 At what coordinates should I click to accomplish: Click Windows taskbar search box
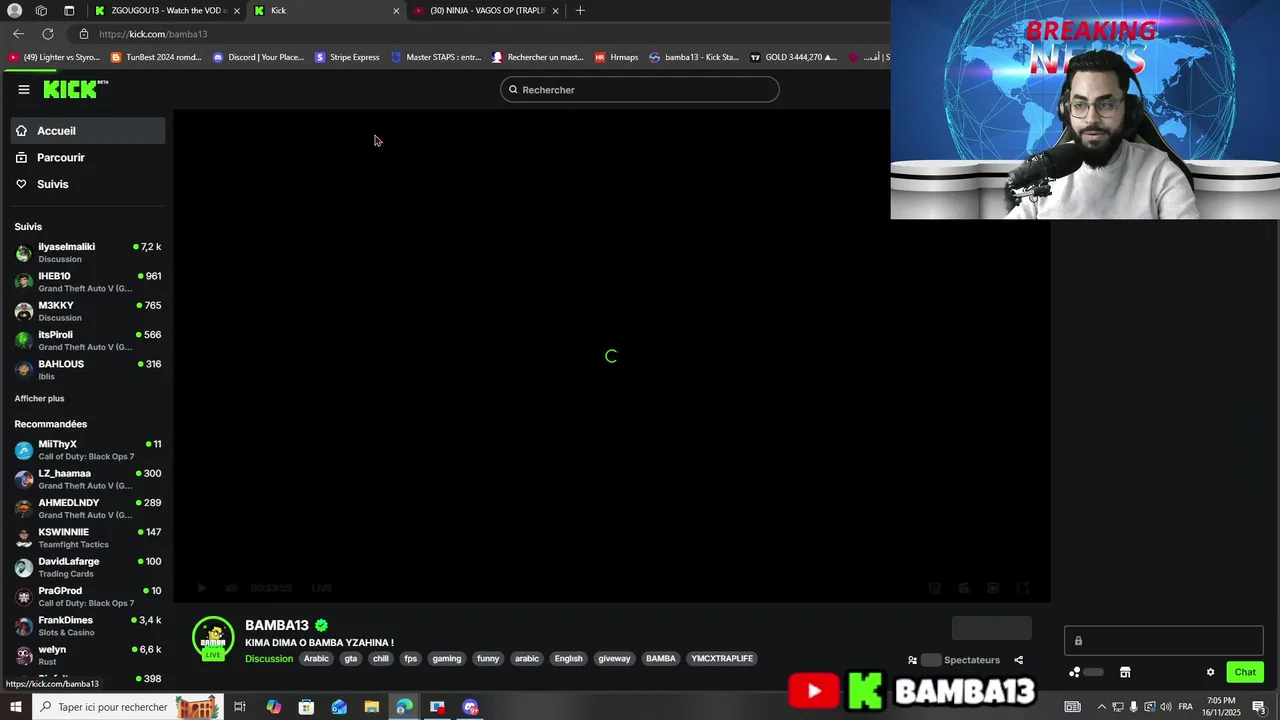126,707
